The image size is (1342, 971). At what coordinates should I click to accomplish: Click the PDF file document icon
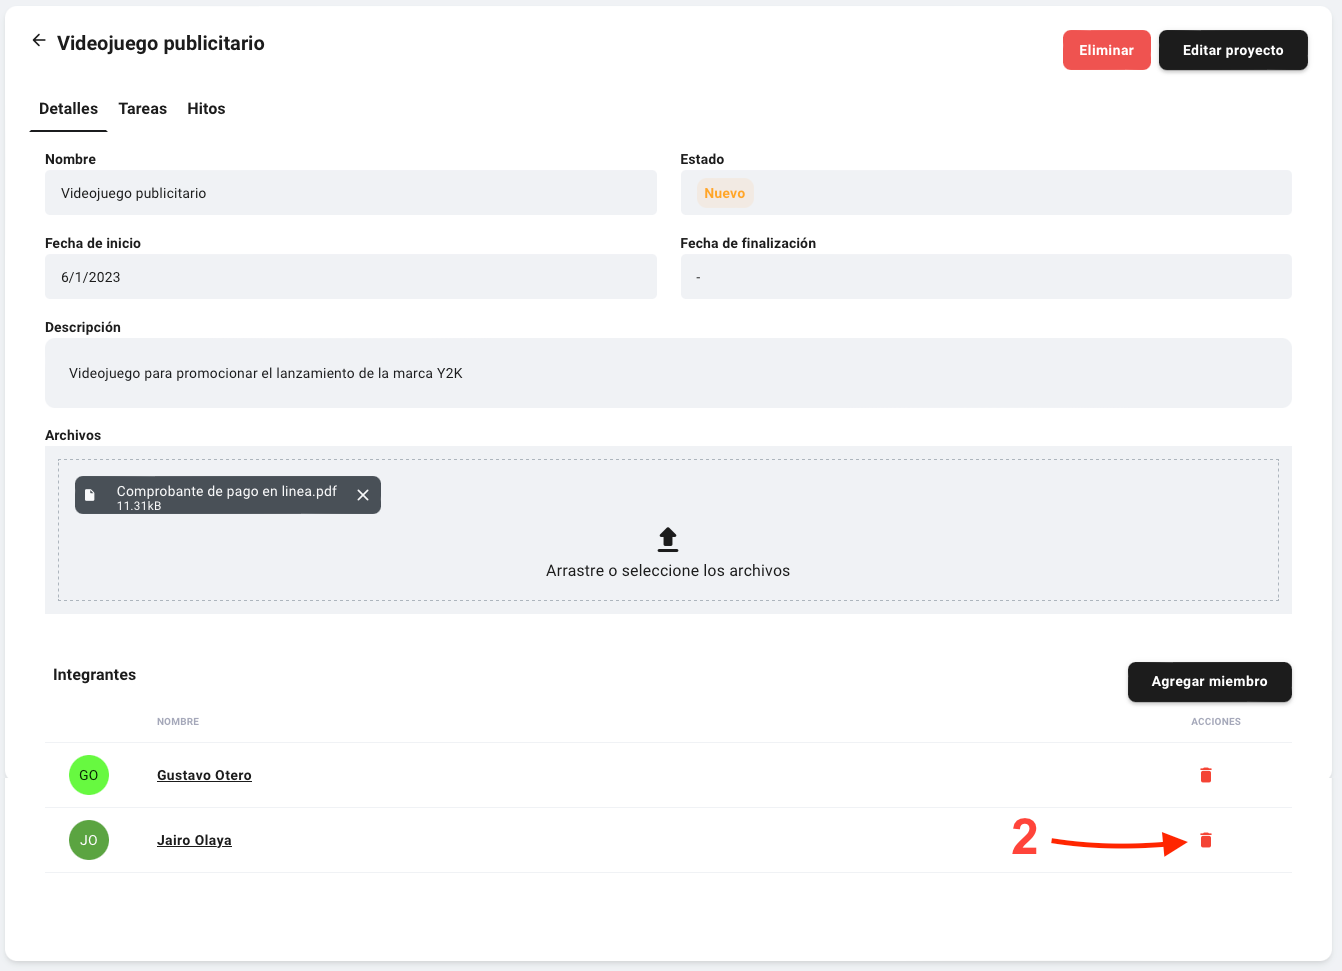pos(90,495)
